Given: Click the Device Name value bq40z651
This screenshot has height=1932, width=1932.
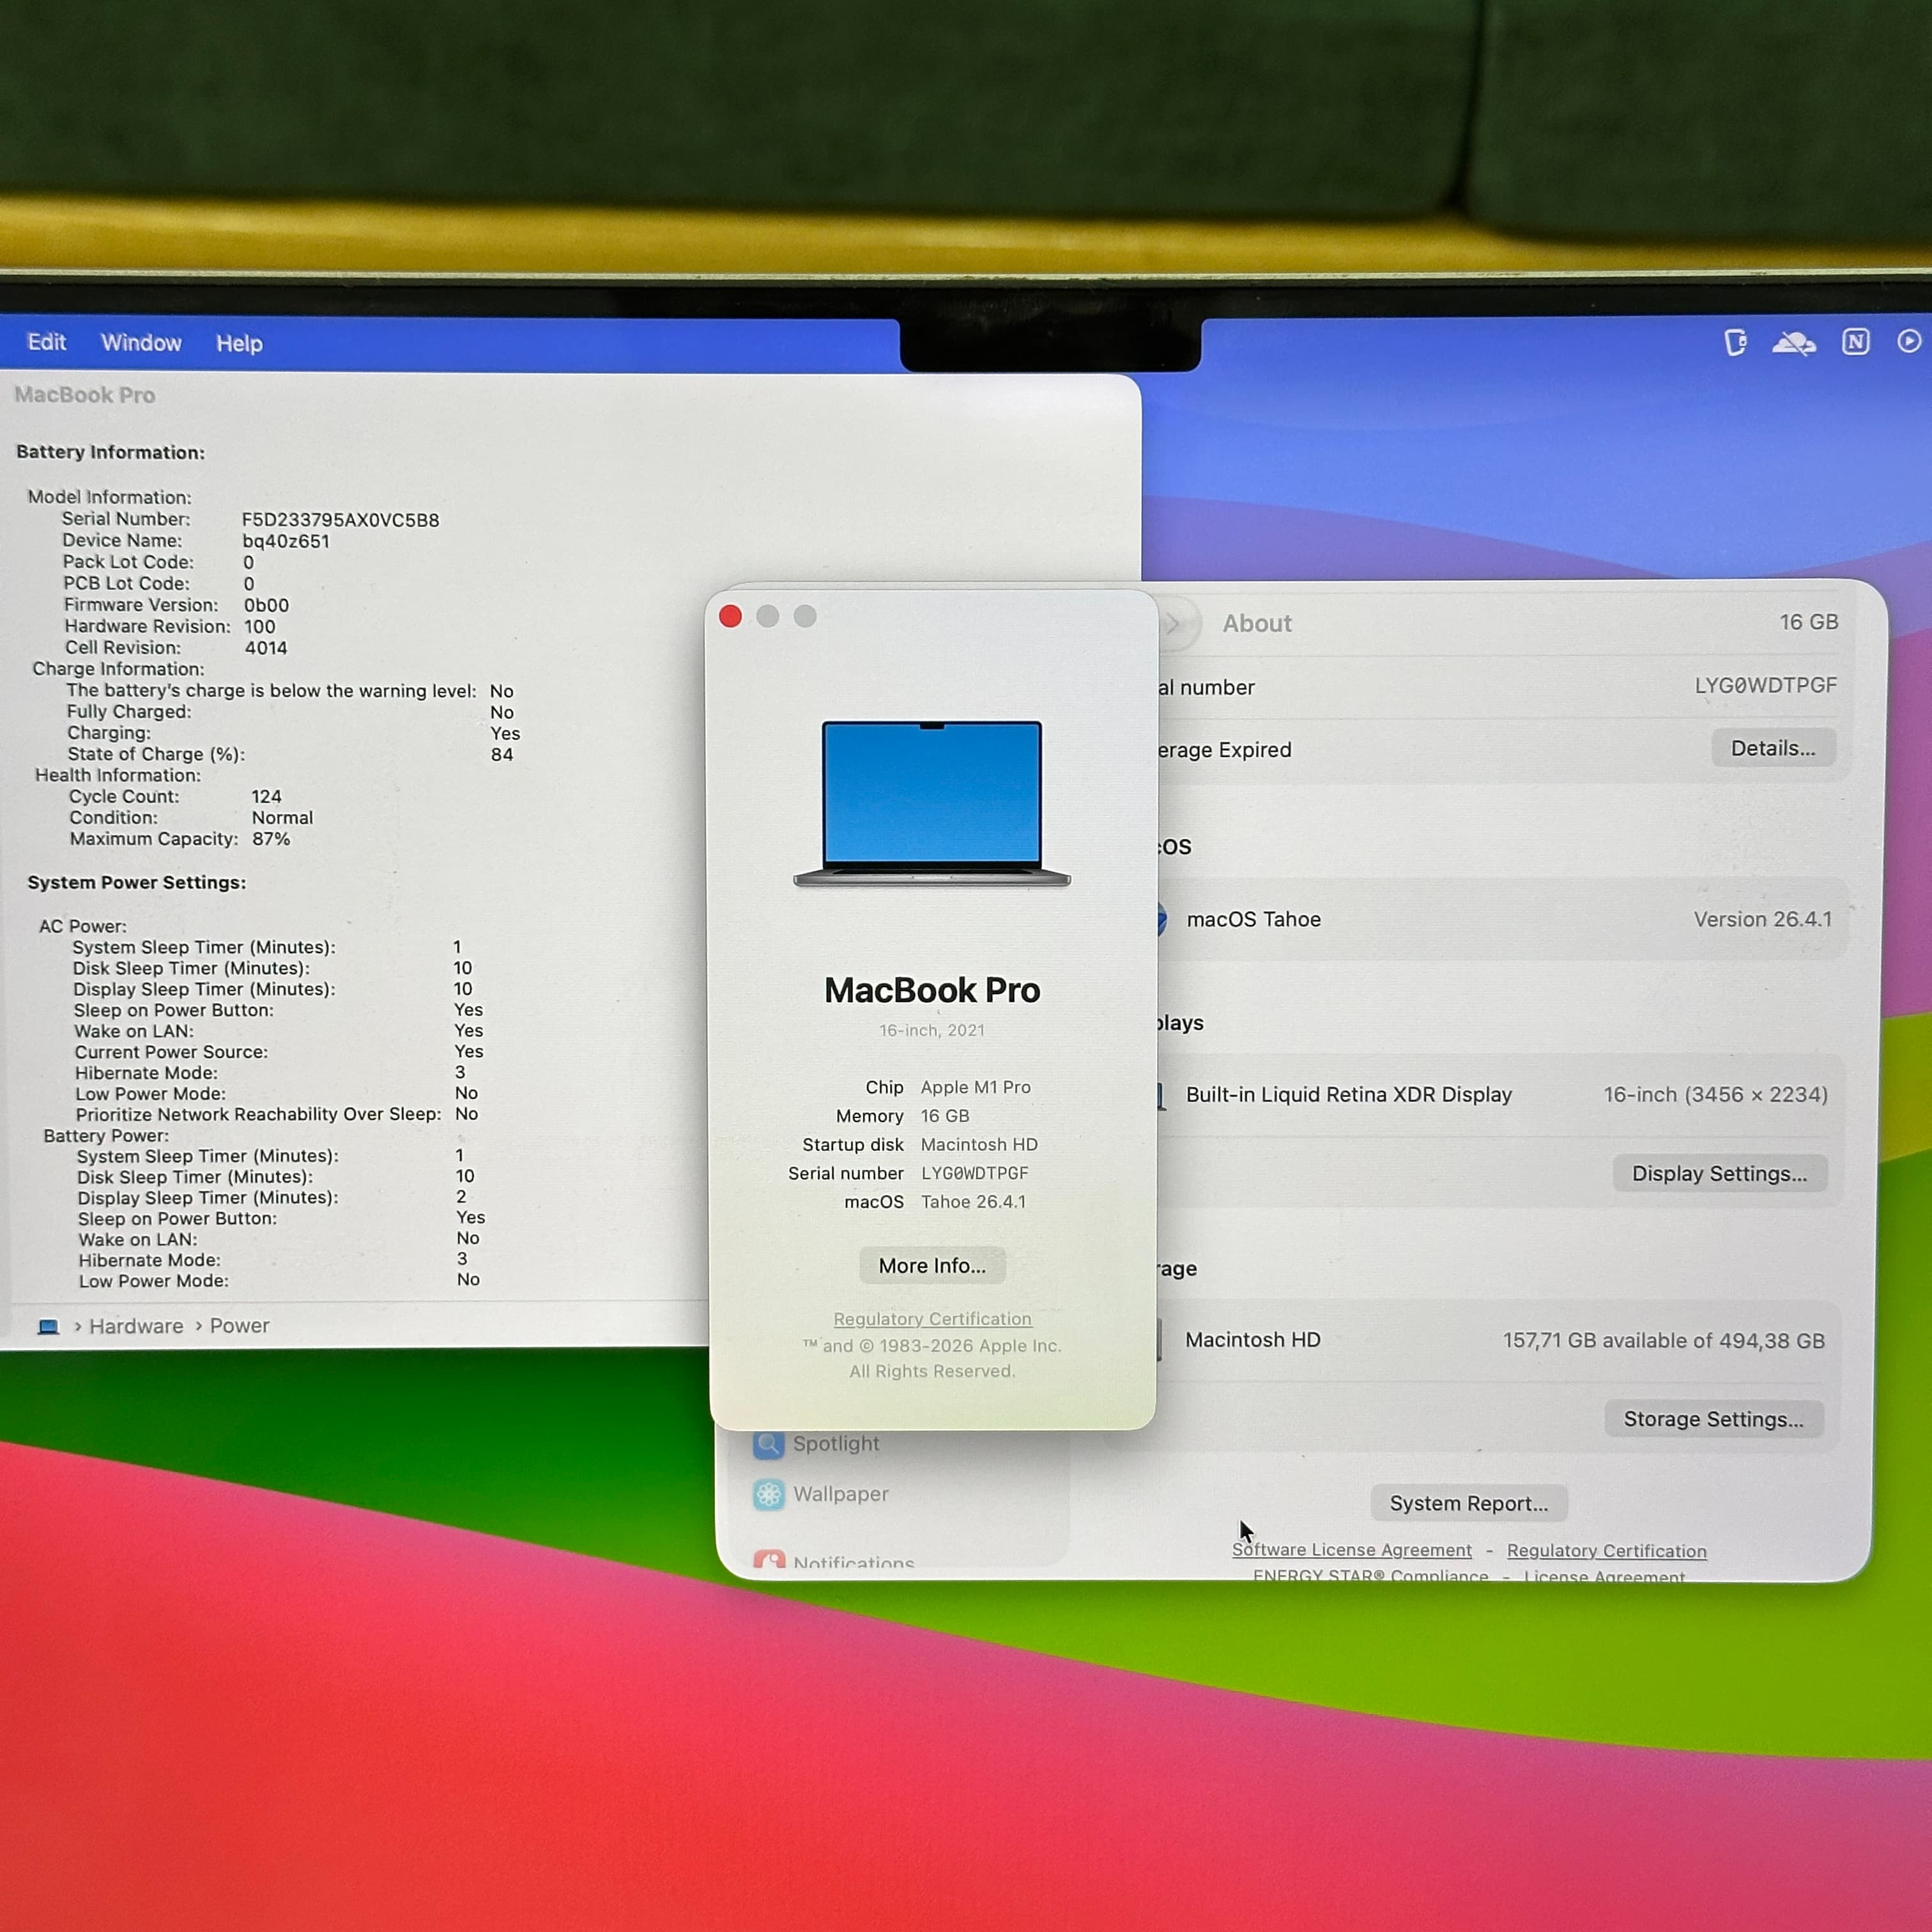Looking at the screenshot, I should [x=285, y=541].
